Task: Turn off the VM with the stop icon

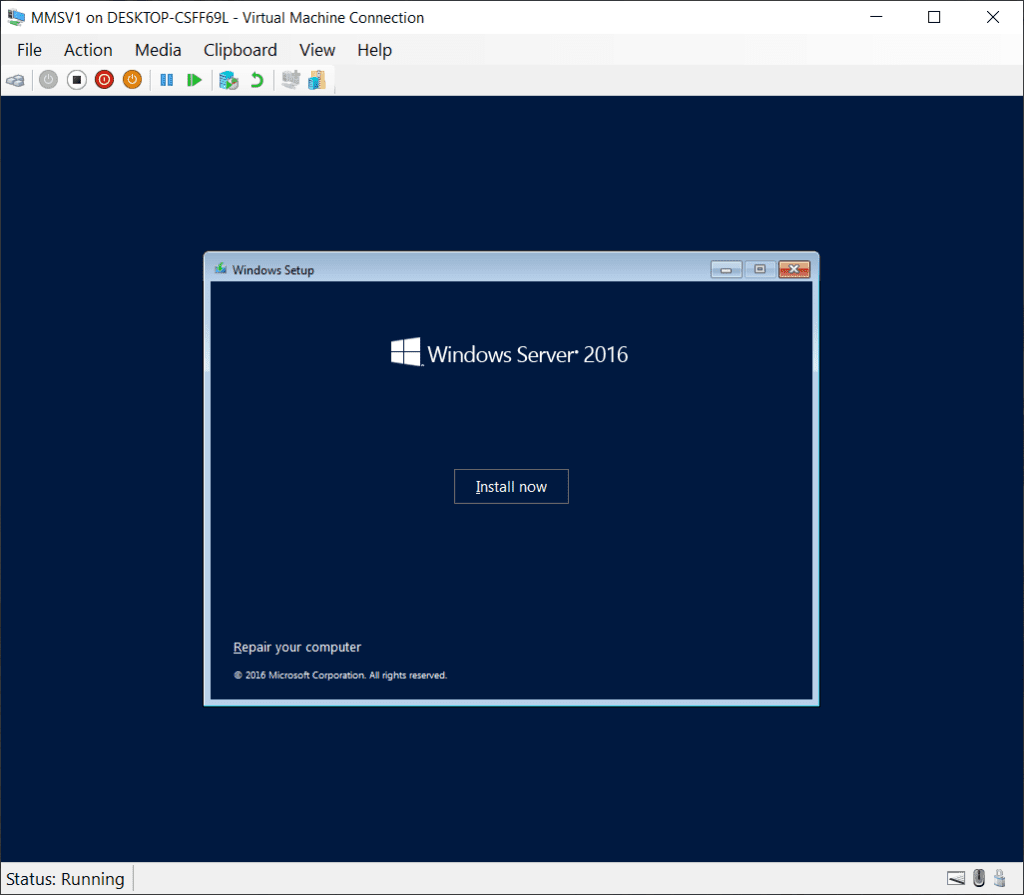Action: click(76, 80)
